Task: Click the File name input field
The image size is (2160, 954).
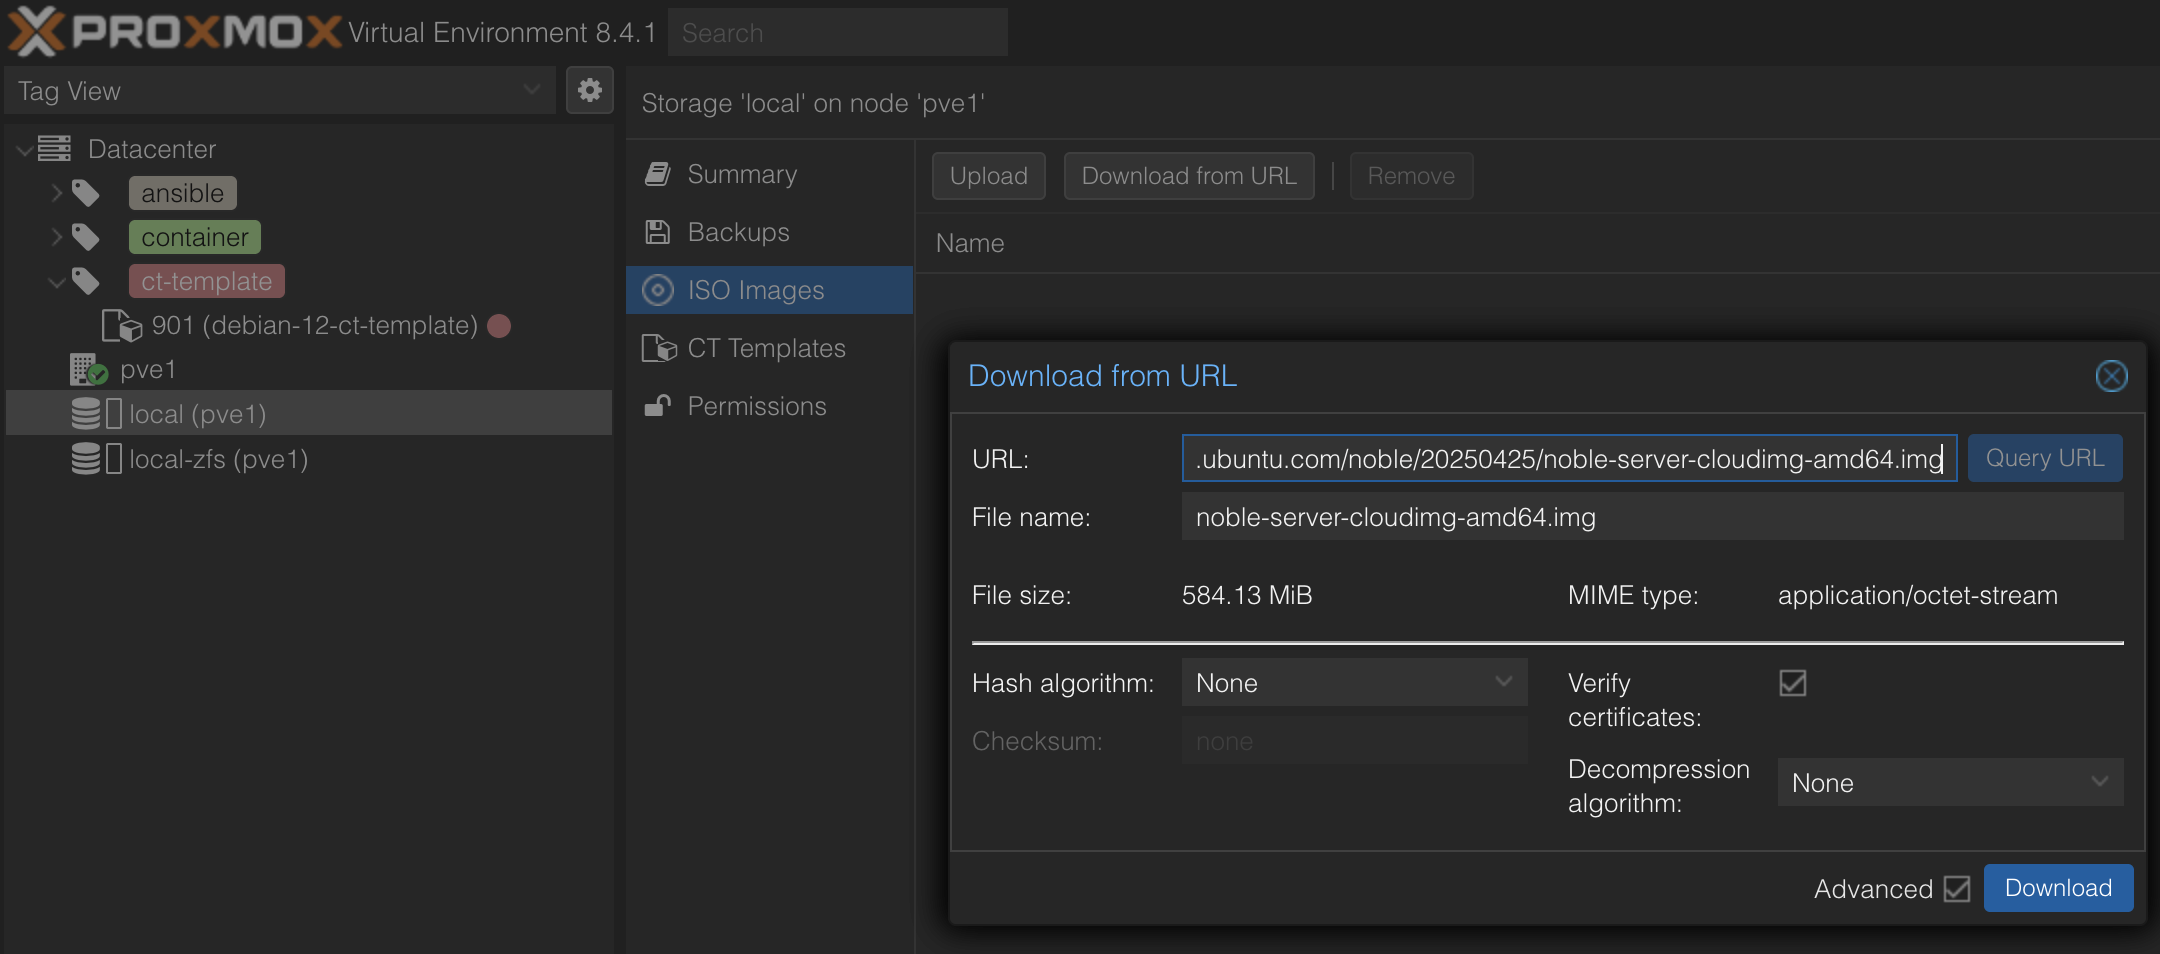Action: 1651,517
